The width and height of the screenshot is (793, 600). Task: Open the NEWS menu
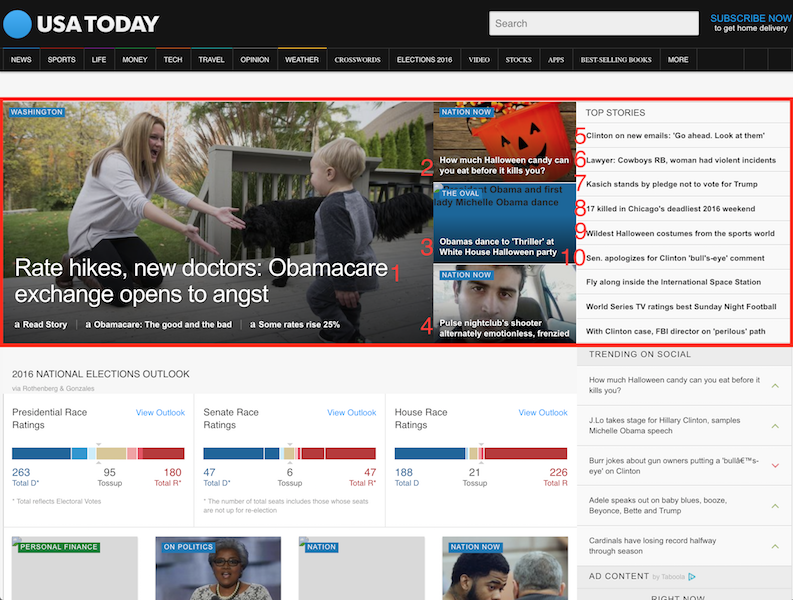click(21, 60)
